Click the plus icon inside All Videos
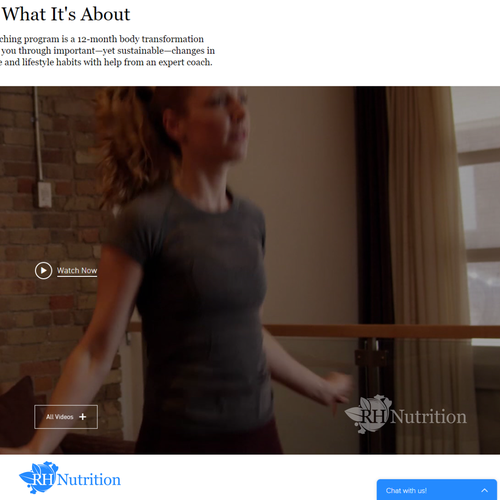This screenshot has height=500, width=500. [83, 417]
